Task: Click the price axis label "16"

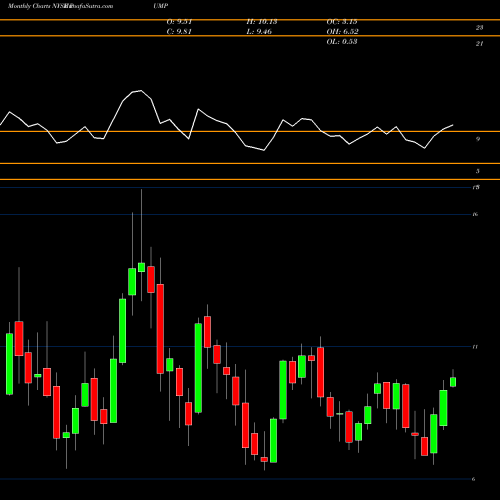Action: [x=475, y=214]
